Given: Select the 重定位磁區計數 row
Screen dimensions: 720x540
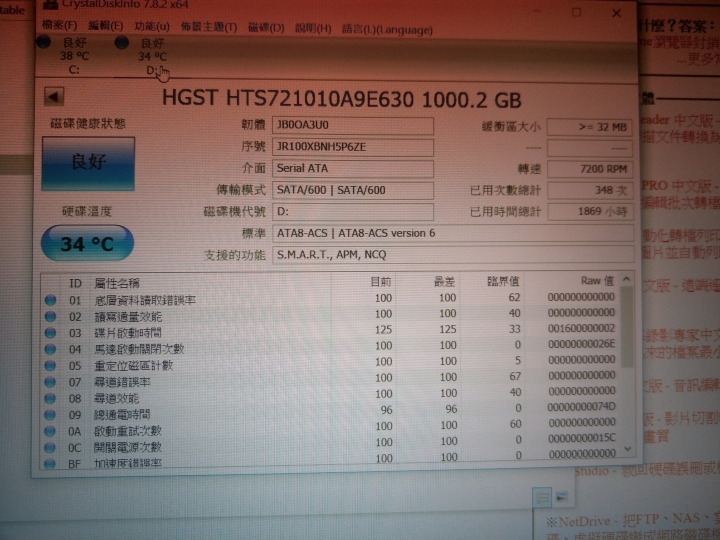Looking at the screenshot, I should coord(330,363).
